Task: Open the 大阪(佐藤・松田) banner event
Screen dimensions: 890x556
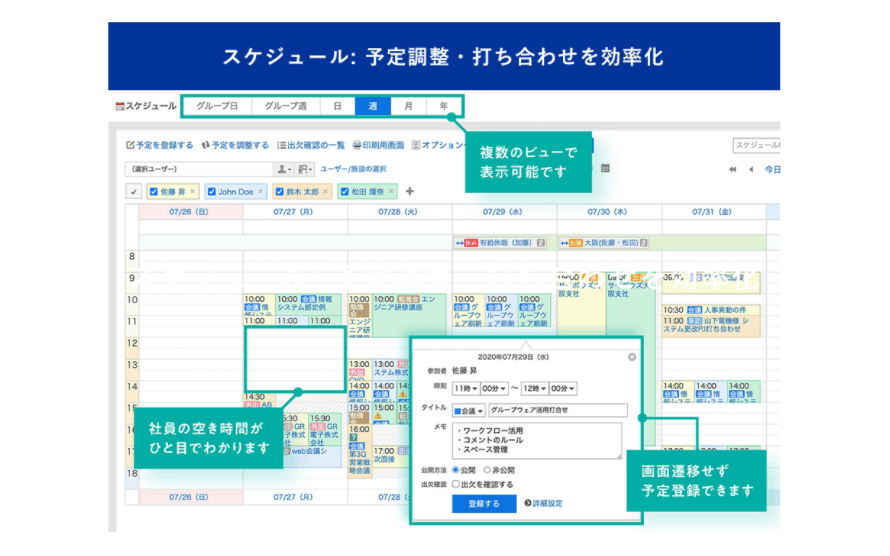Action: pos(604,243)
